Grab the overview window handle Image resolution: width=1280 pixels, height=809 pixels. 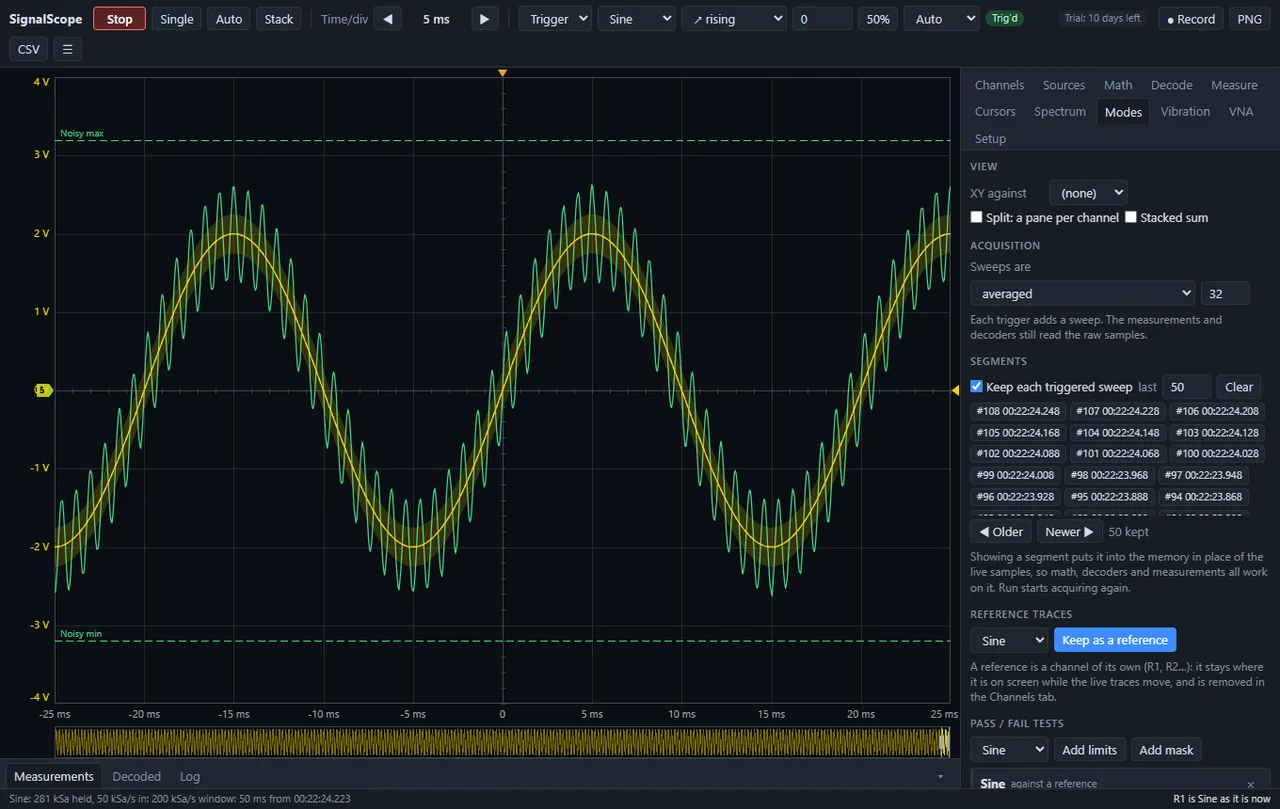(x=944, y=742)
